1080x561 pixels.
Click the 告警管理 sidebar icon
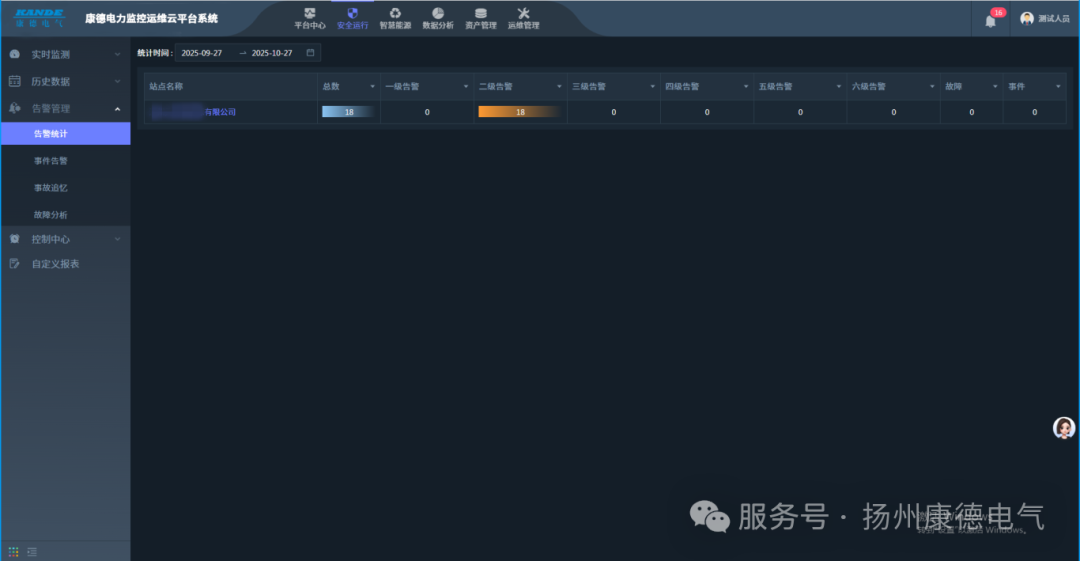[14, 108]
